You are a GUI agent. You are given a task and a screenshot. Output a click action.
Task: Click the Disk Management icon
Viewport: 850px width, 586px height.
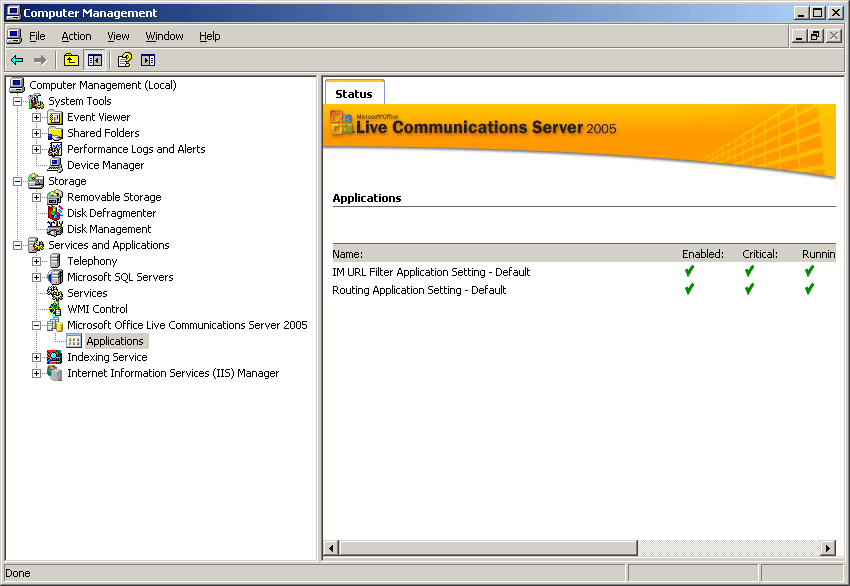click(x=55, y=229)
